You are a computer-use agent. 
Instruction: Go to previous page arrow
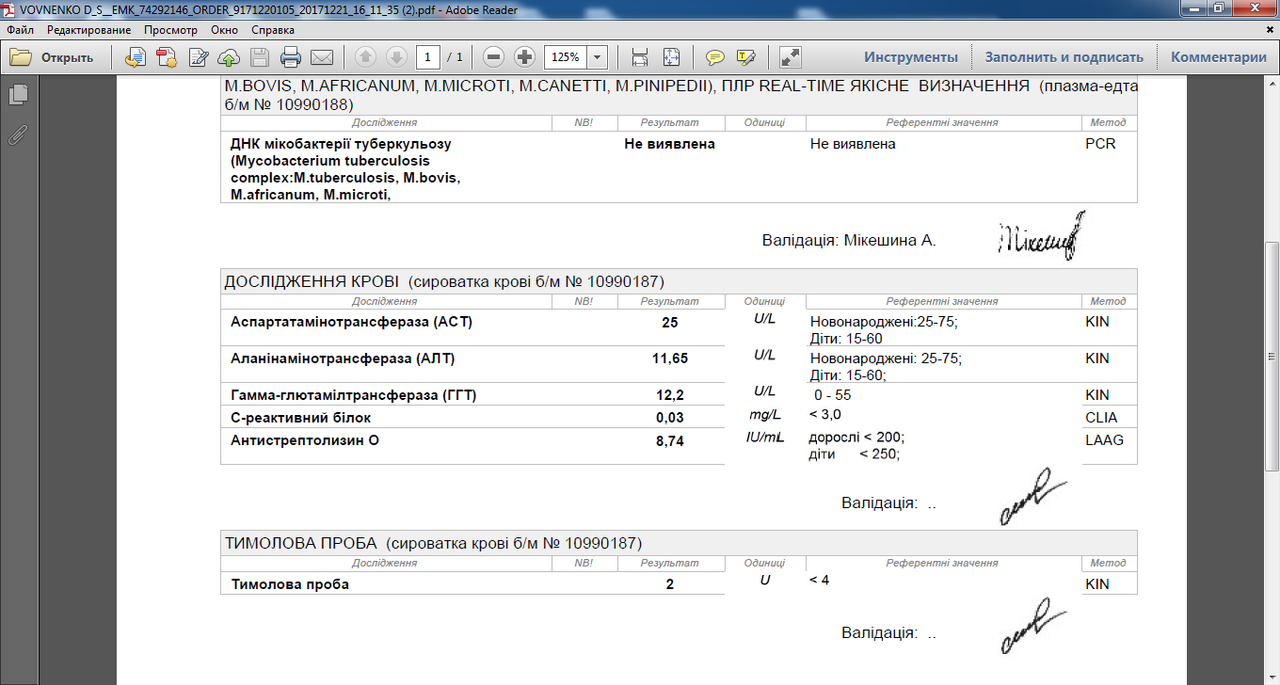point(365,57)
